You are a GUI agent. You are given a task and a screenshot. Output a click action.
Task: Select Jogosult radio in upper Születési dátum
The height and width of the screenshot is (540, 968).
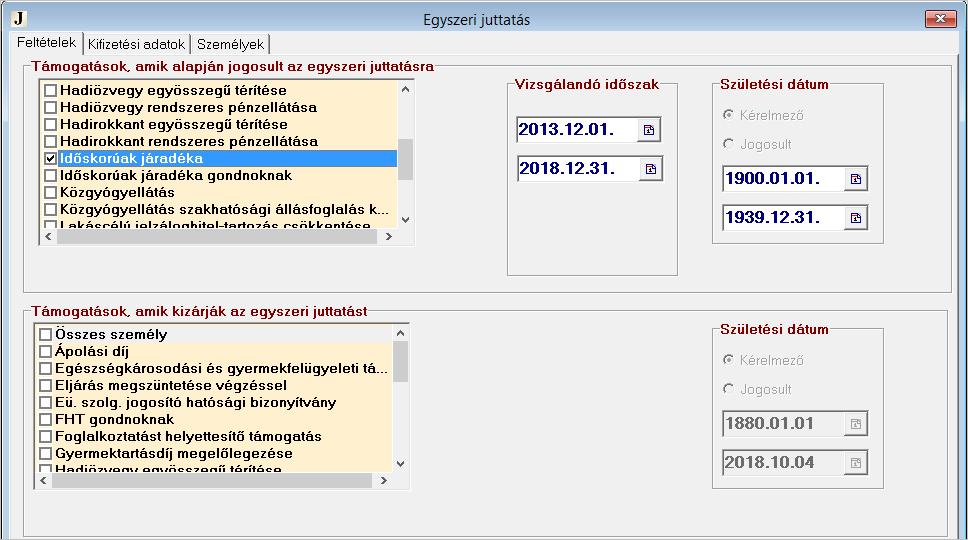click(728, 144)
